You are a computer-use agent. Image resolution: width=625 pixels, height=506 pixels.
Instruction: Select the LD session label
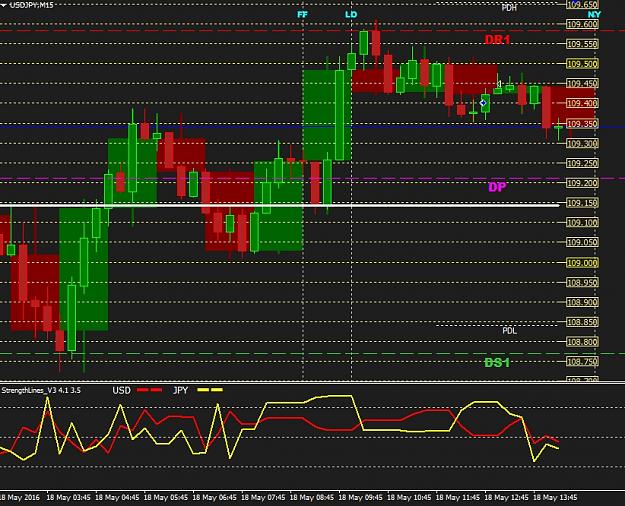click(351, 15)
